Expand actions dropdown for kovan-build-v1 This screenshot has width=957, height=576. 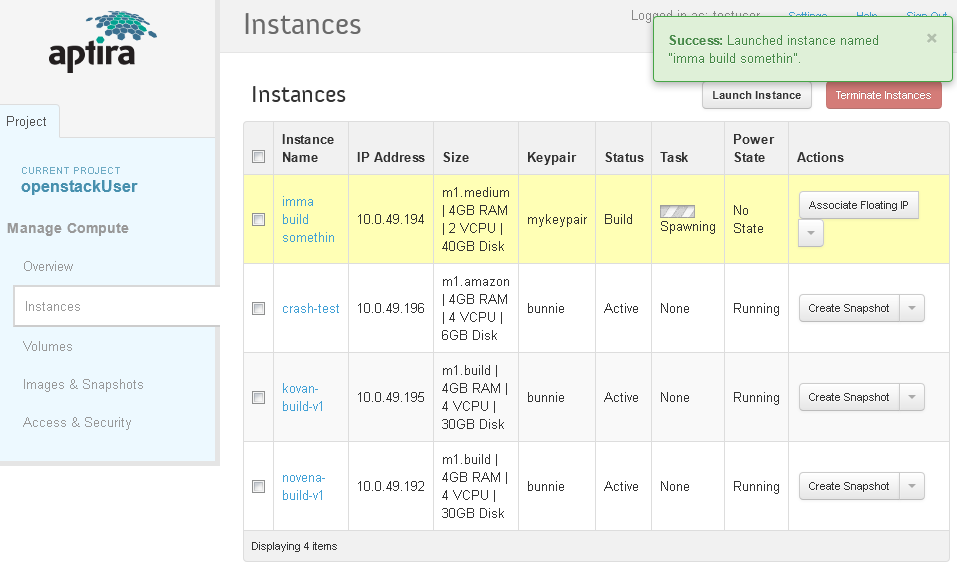(912, 397)
